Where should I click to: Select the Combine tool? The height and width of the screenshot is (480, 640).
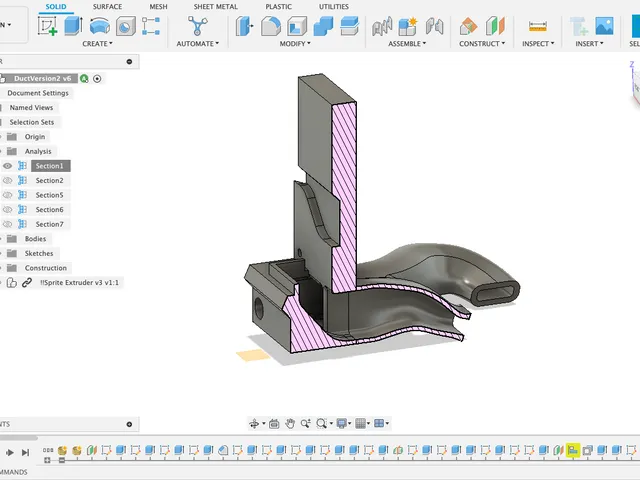click(x=323, y=26)
